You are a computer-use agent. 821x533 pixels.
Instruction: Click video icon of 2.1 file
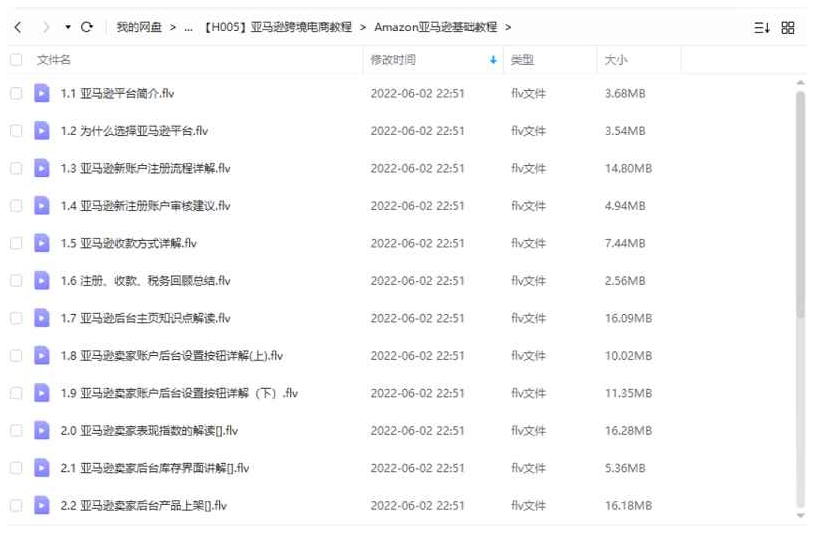coord(42,468)
